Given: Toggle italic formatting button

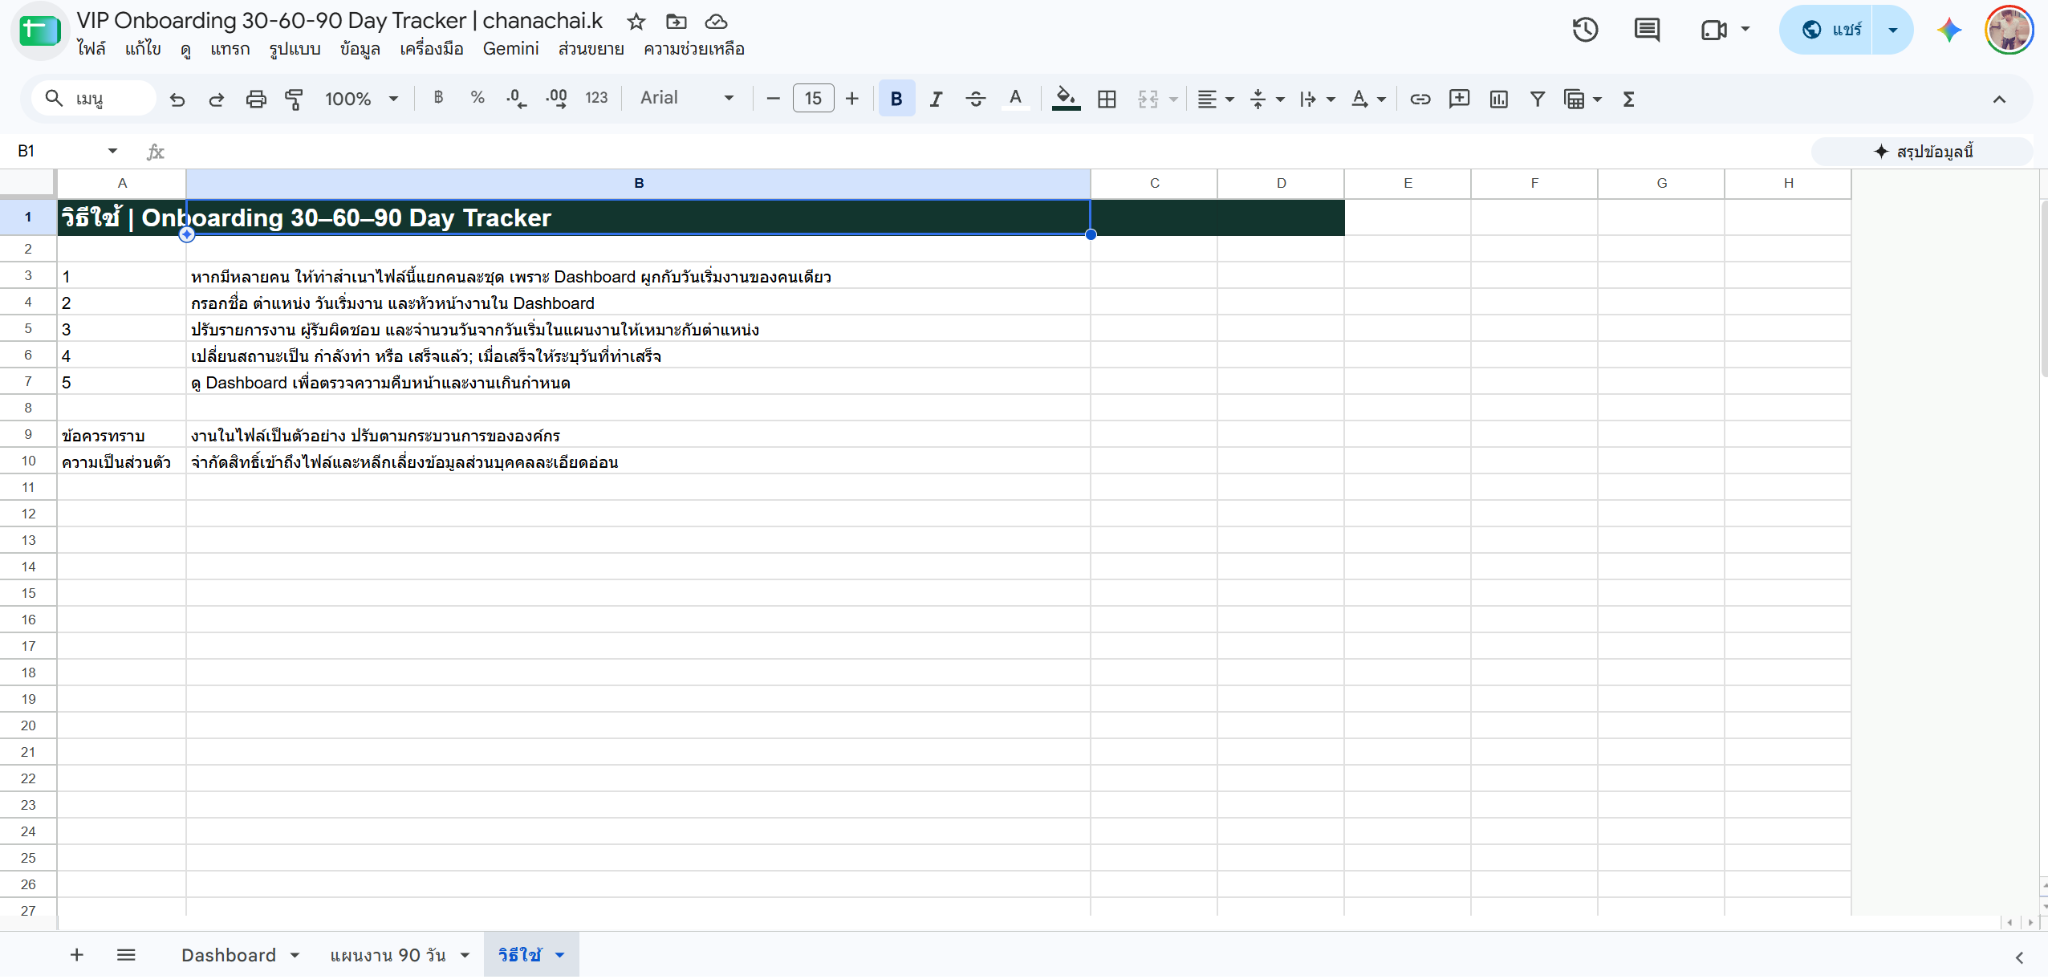Looking at the screenshot, I should coord(936,99).
